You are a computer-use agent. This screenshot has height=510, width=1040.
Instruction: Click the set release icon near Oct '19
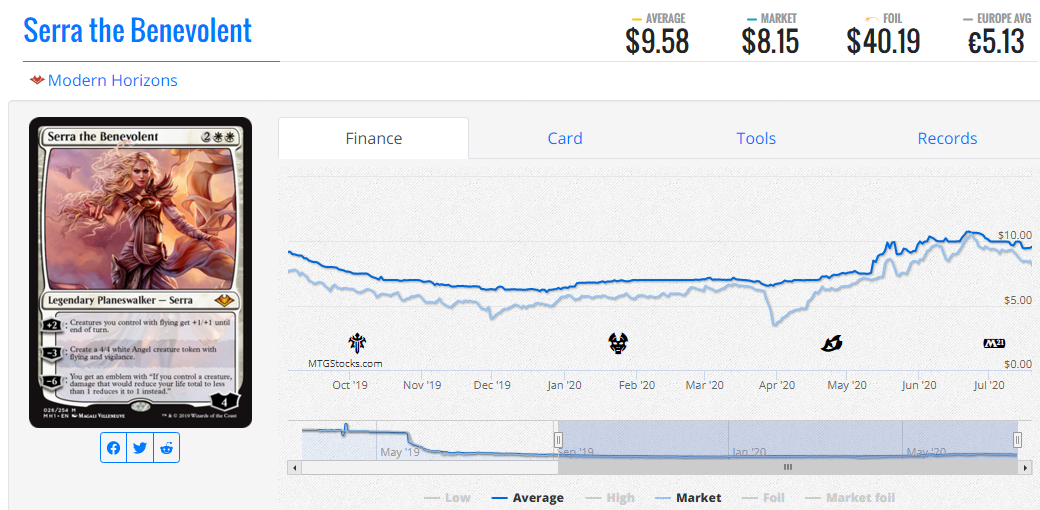[357, 344]
